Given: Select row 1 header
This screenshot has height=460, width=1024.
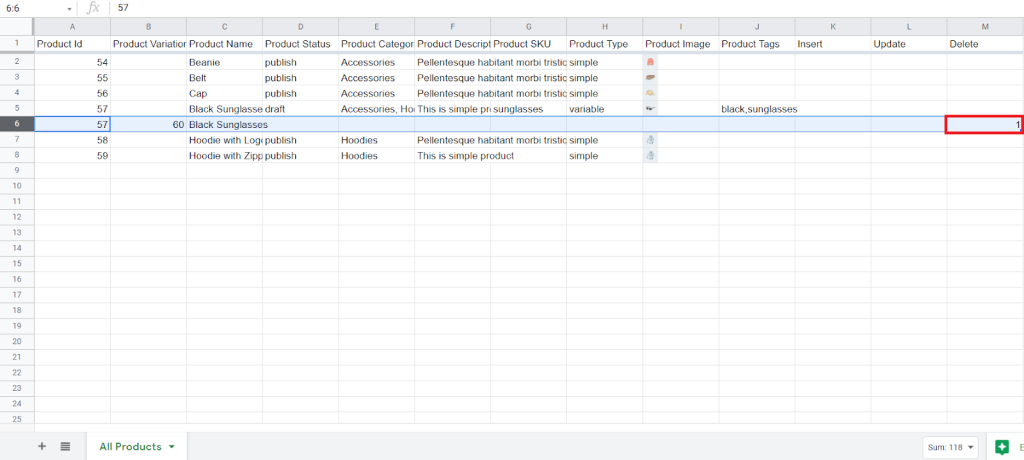Looking at the screenshot, I should [x=16, y=44].
